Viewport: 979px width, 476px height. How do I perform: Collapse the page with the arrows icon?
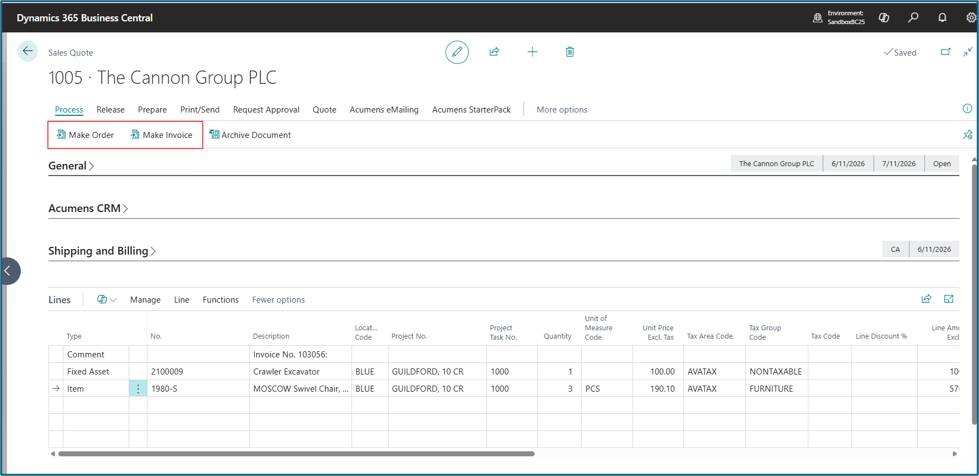click(968, 52)
